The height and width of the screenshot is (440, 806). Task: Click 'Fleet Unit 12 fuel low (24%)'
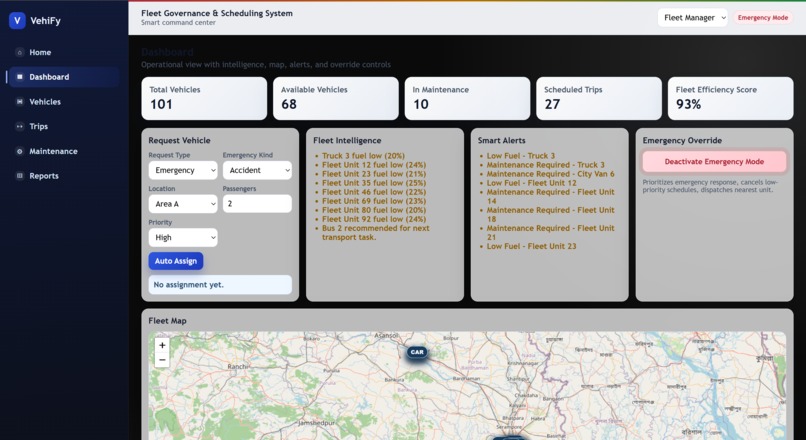point(374,165)
